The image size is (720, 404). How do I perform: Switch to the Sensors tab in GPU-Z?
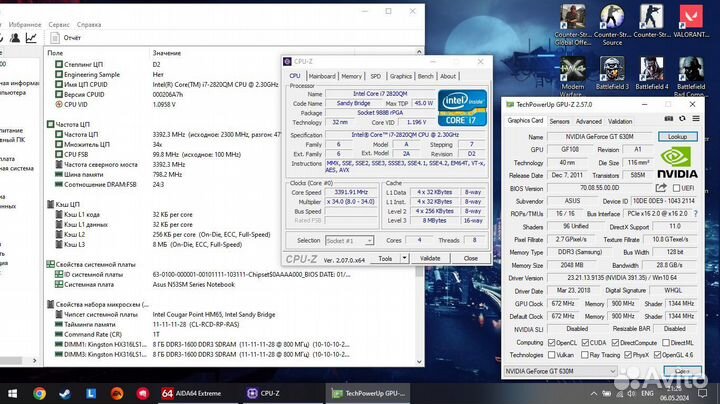[x=559, y=121]
